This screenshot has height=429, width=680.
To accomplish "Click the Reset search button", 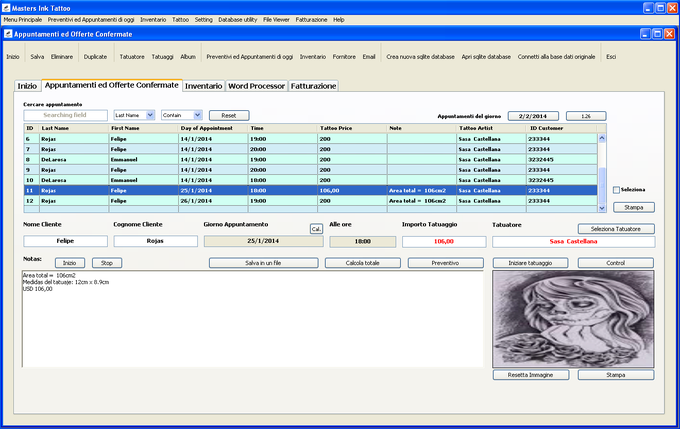I will (x=229, y=115).
